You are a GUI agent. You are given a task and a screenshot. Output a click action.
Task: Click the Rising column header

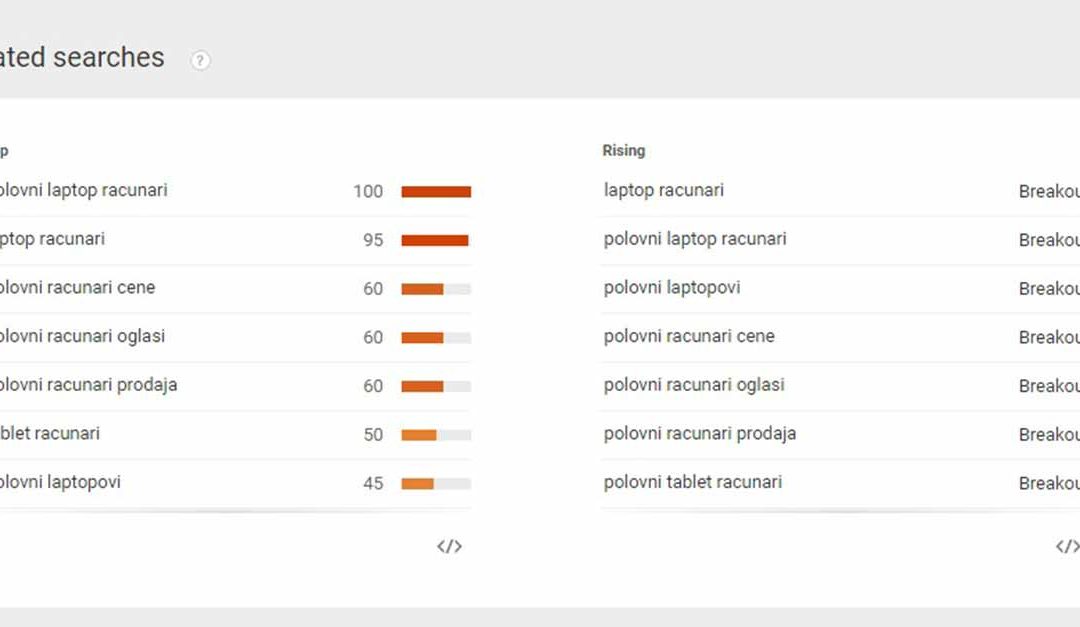(x=623, y=151)
